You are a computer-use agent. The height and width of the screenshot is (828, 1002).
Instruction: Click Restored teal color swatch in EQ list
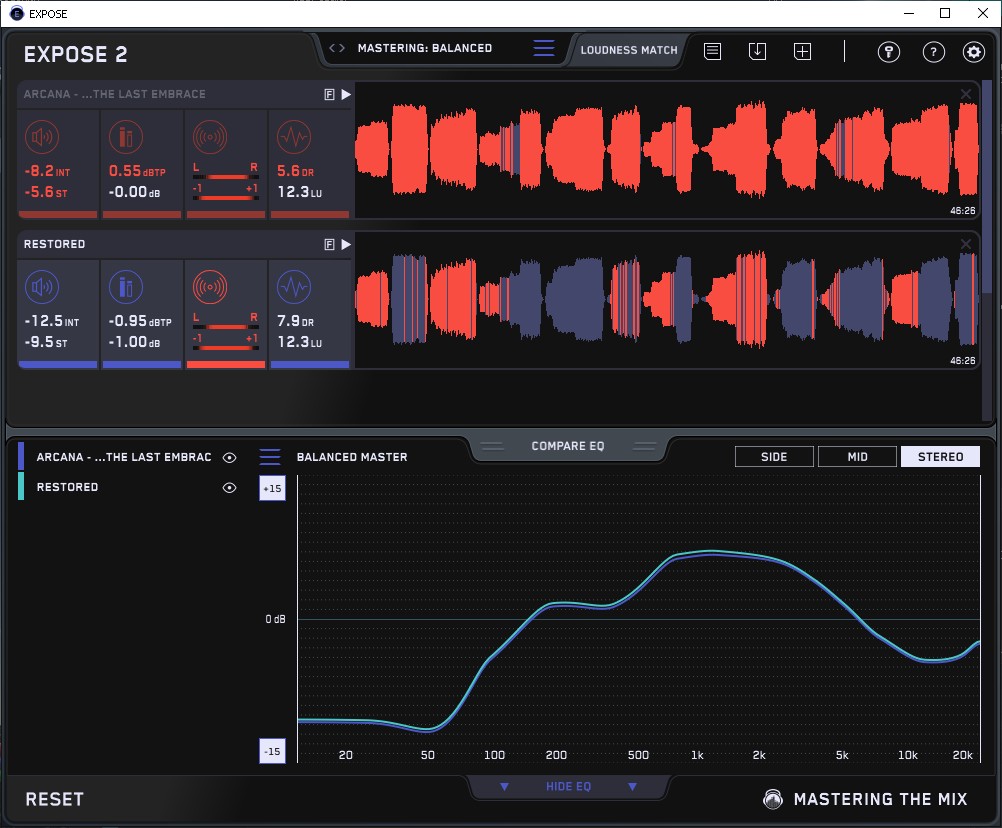click(21, 486)
